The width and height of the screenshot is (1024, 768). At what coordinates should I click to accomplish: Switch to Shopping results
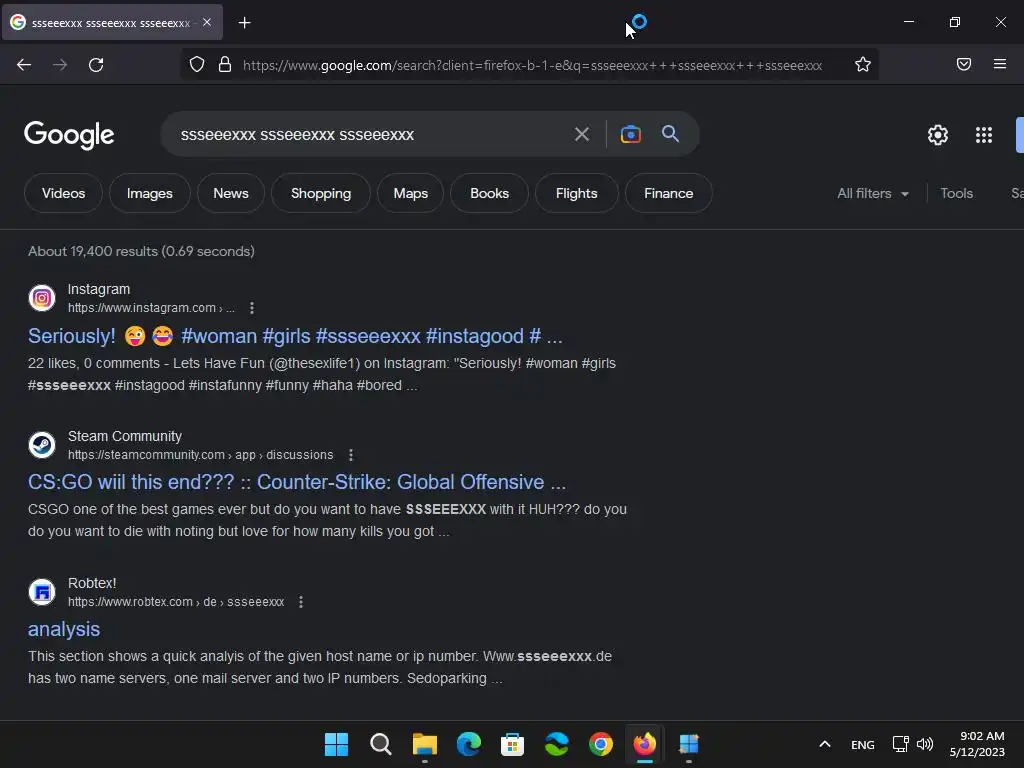(x=321, y=193)
